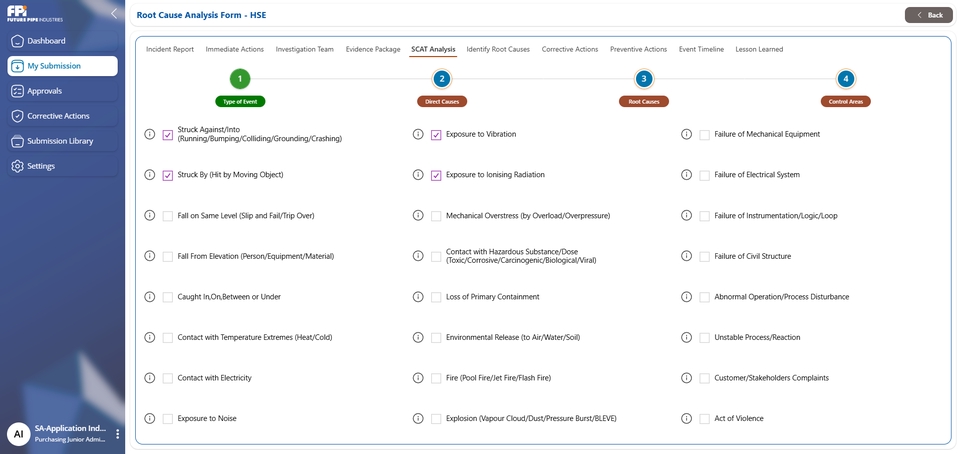Click the Root Causes step label
960x454 pixels.
pos(643,101)
